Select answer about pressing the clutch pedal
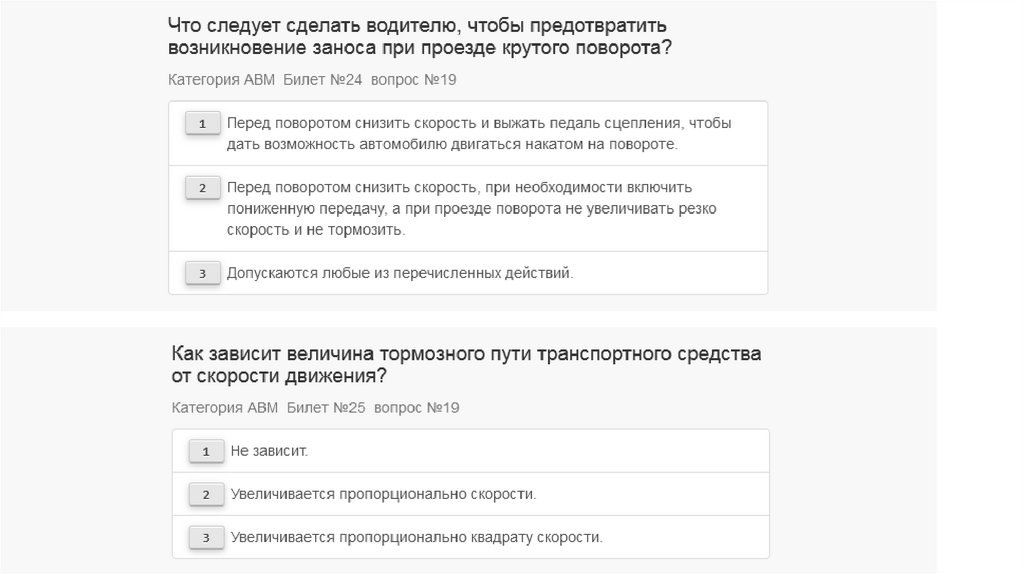Viewport: 1024px width, 574px height. click(478, 134)
